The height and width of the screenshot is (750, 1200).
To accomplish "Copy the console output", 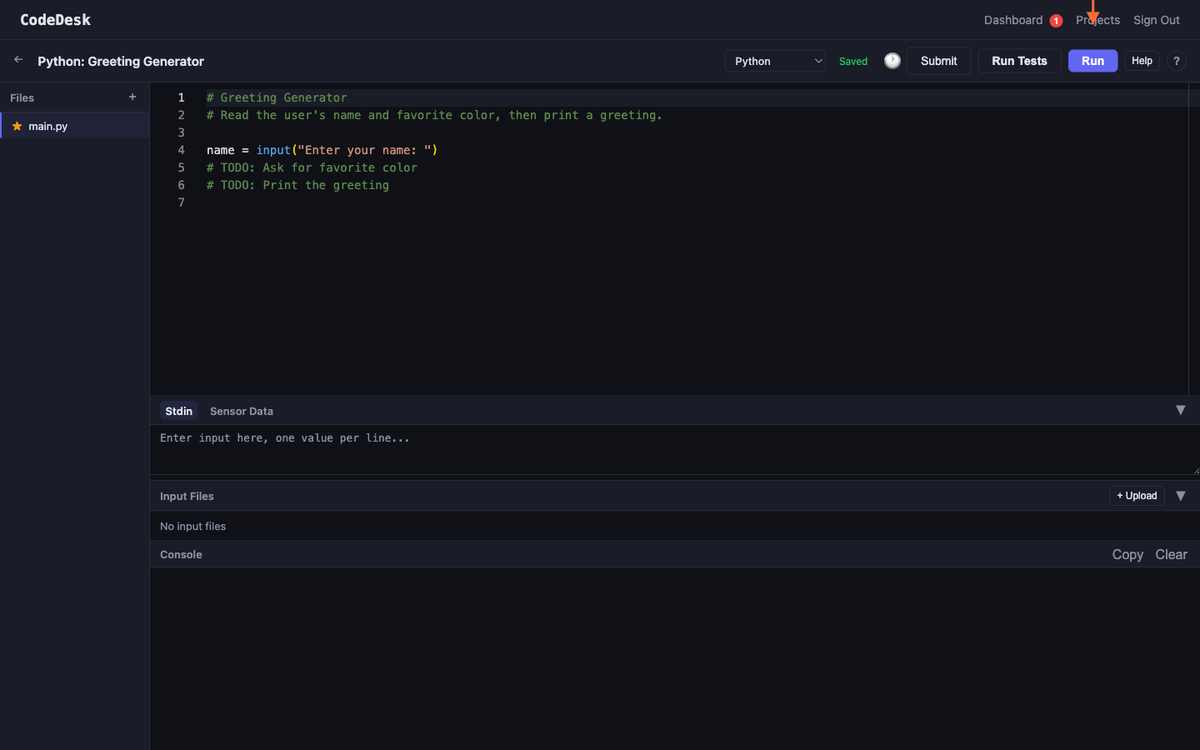I will click(1127, 554).
